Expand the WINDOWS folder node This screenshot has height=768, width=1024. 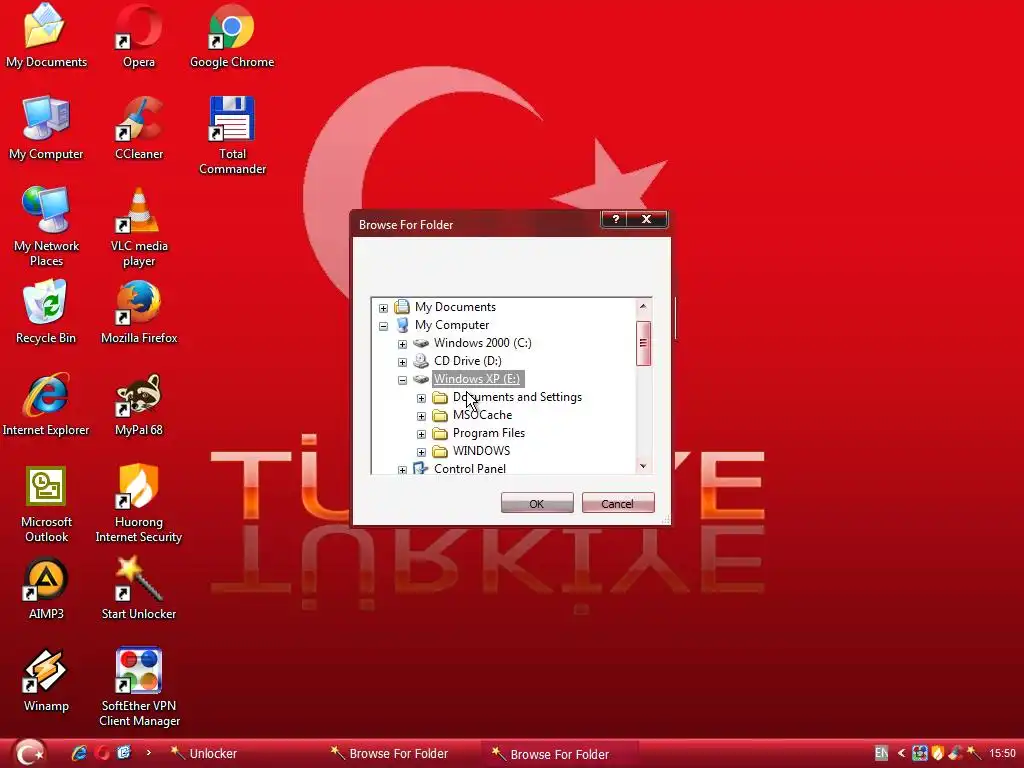(x=421, y=452)
